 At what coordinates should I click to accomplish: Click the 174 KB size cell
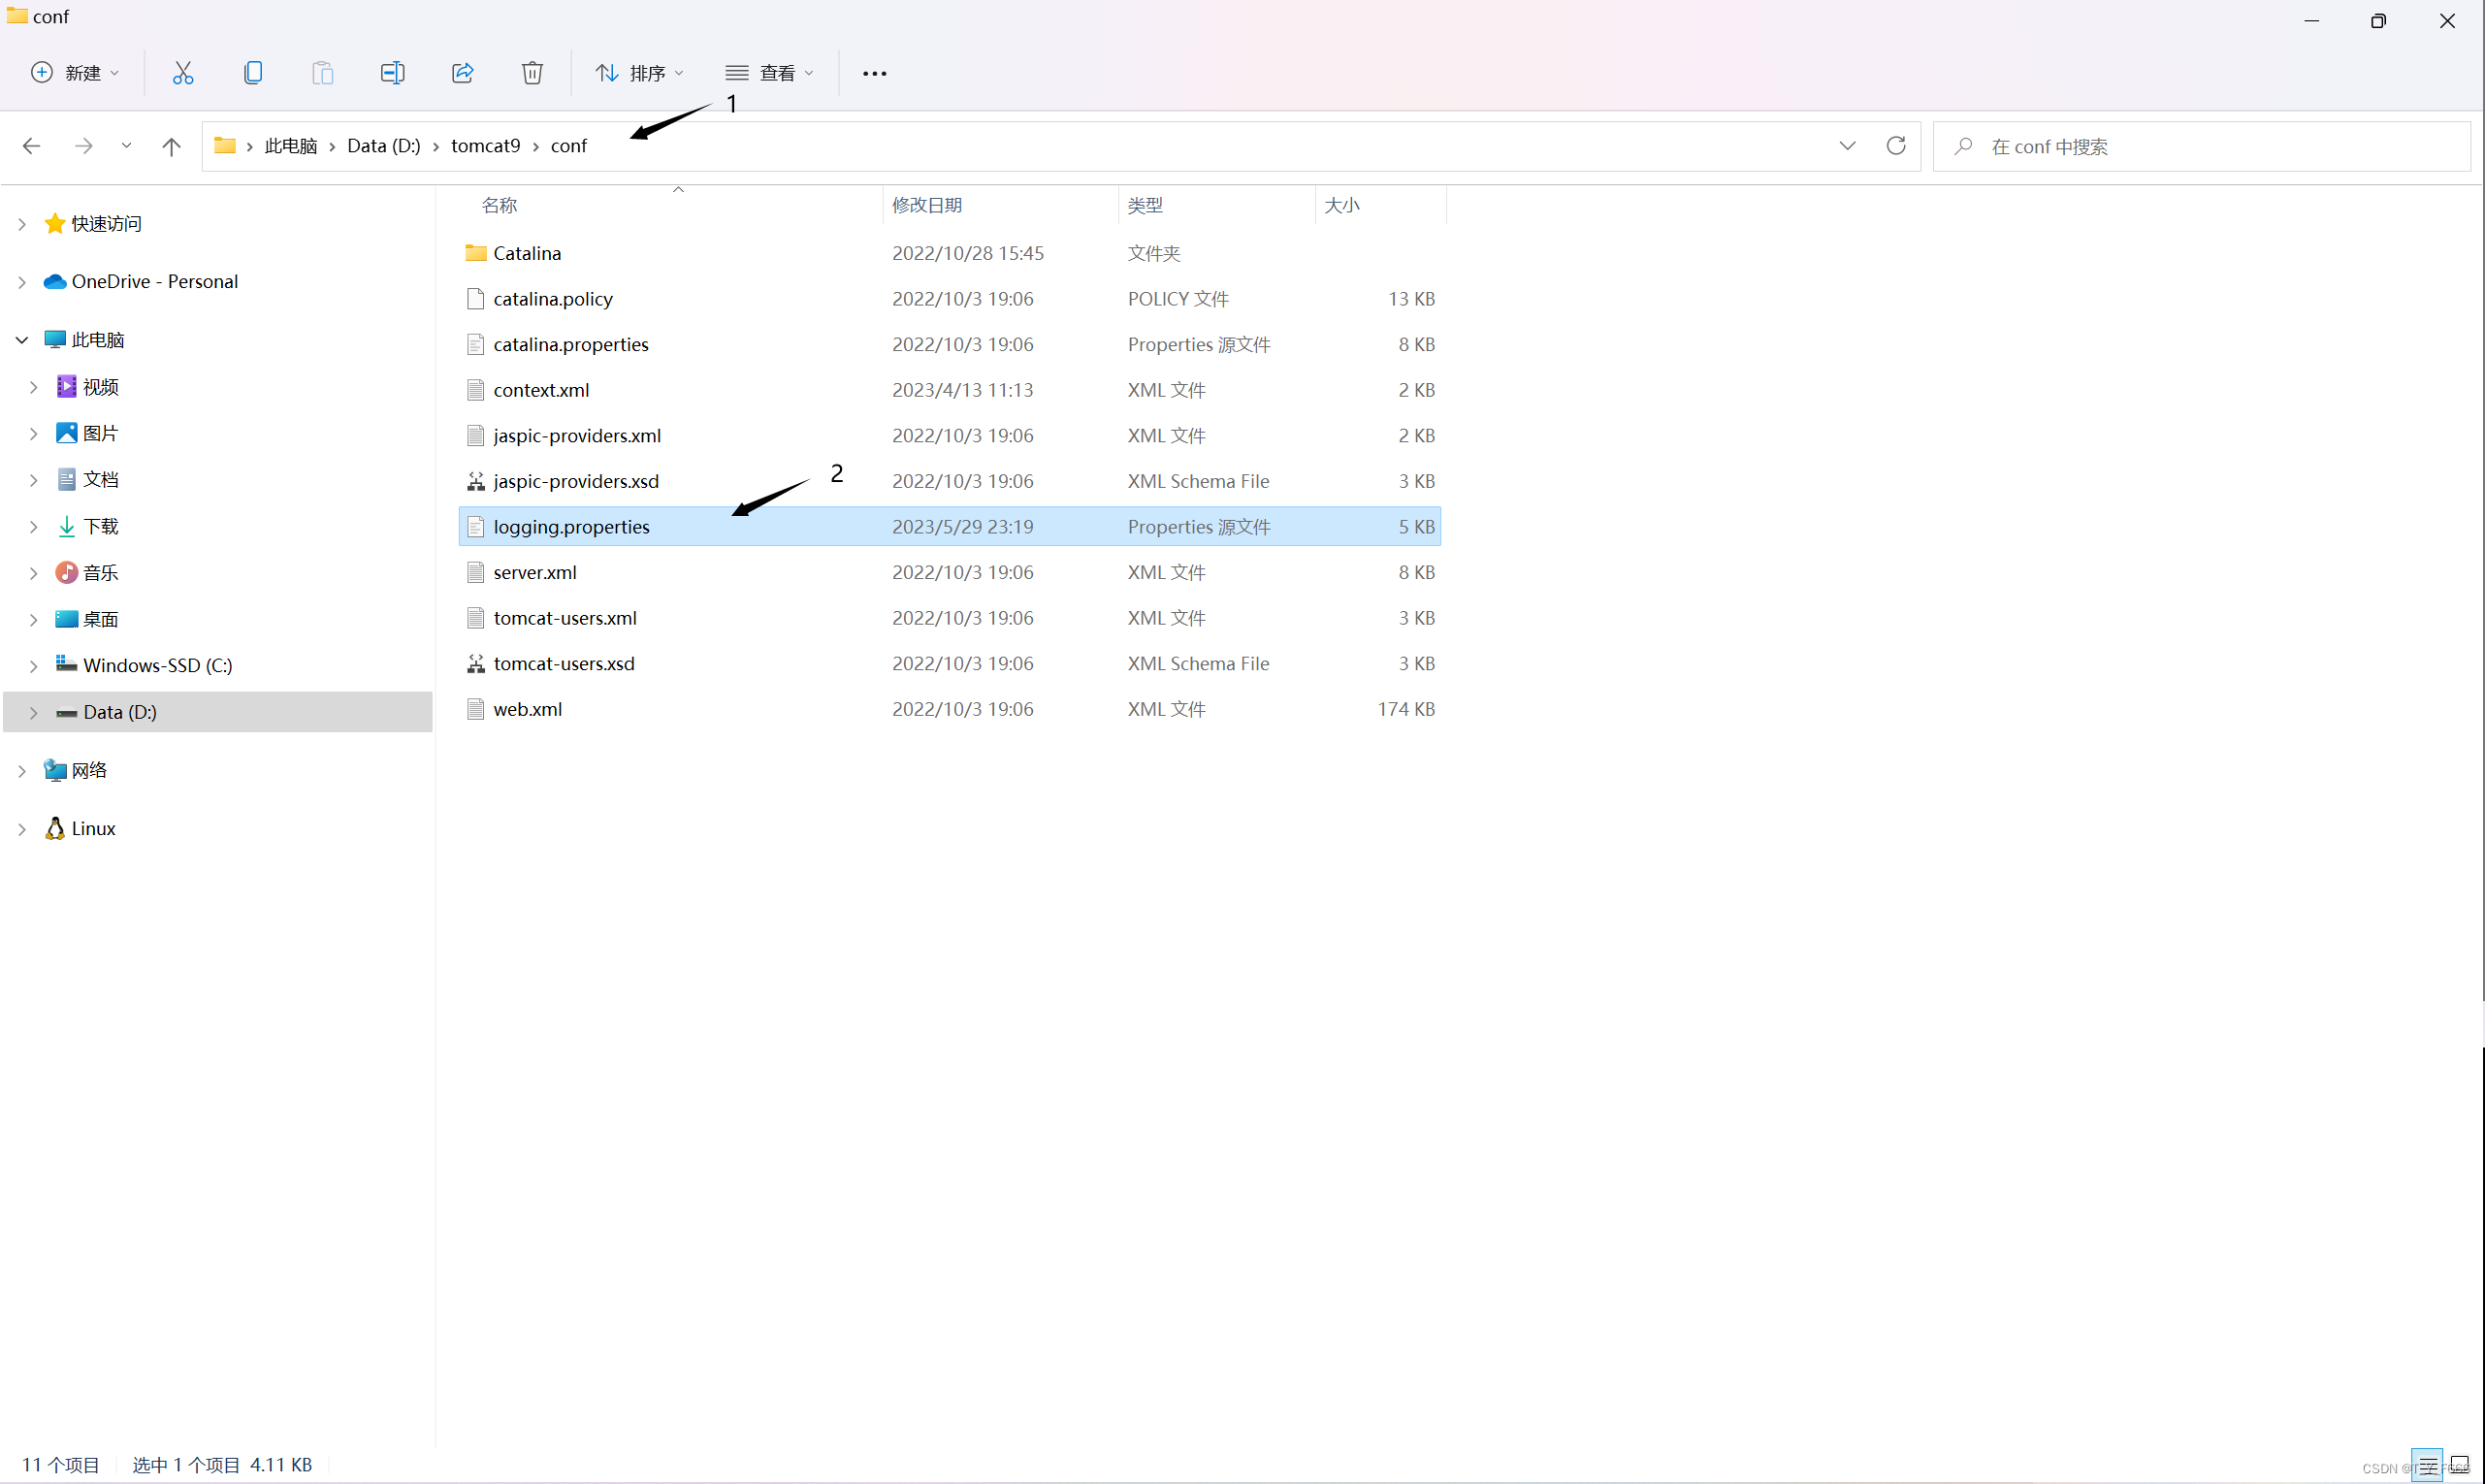point(1405,709)
